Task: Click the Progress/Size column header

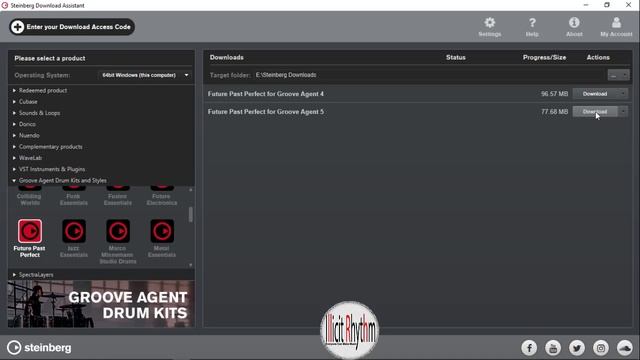Action: 544,58
